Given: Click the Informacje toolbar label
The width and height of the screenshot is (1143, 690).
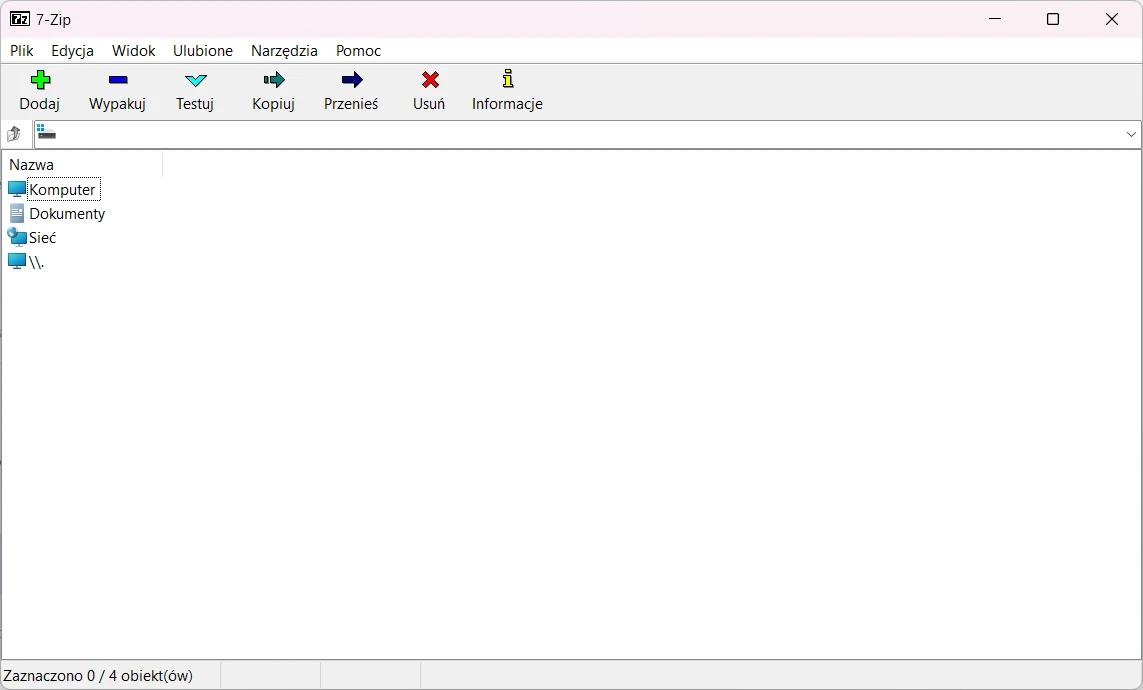Looking at the screenshot, I should pyautogui.click(x=507, y=103).
